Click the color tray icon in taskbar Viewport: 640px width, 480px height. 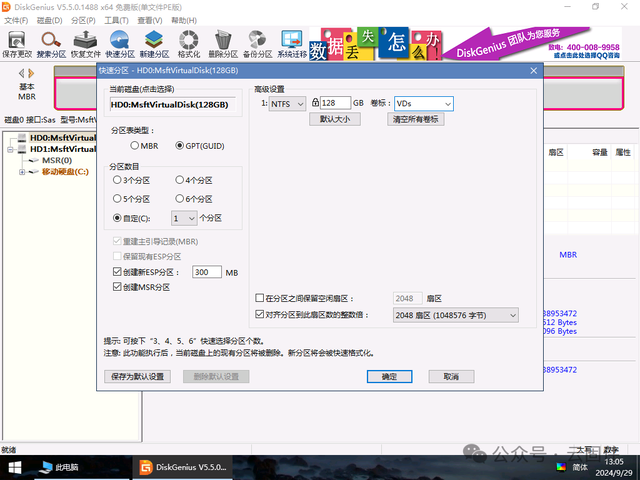(561, 467)
